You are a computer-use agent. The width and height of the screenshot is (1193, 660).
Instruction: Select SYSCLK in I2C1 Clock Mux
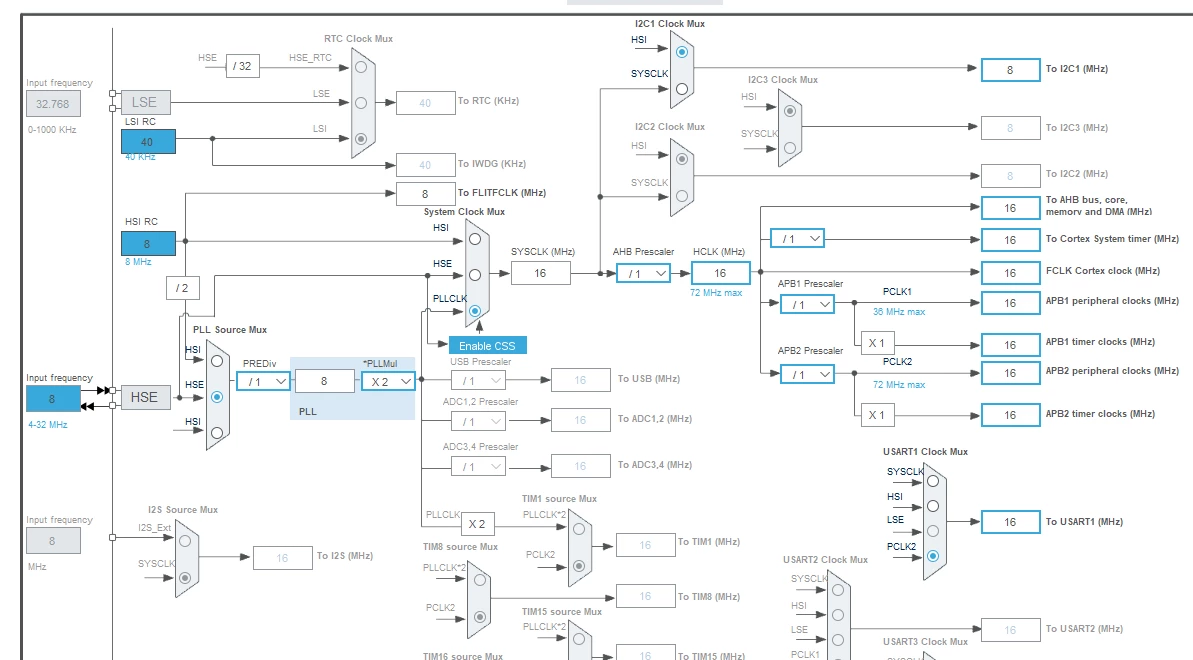tap(682, 88)
